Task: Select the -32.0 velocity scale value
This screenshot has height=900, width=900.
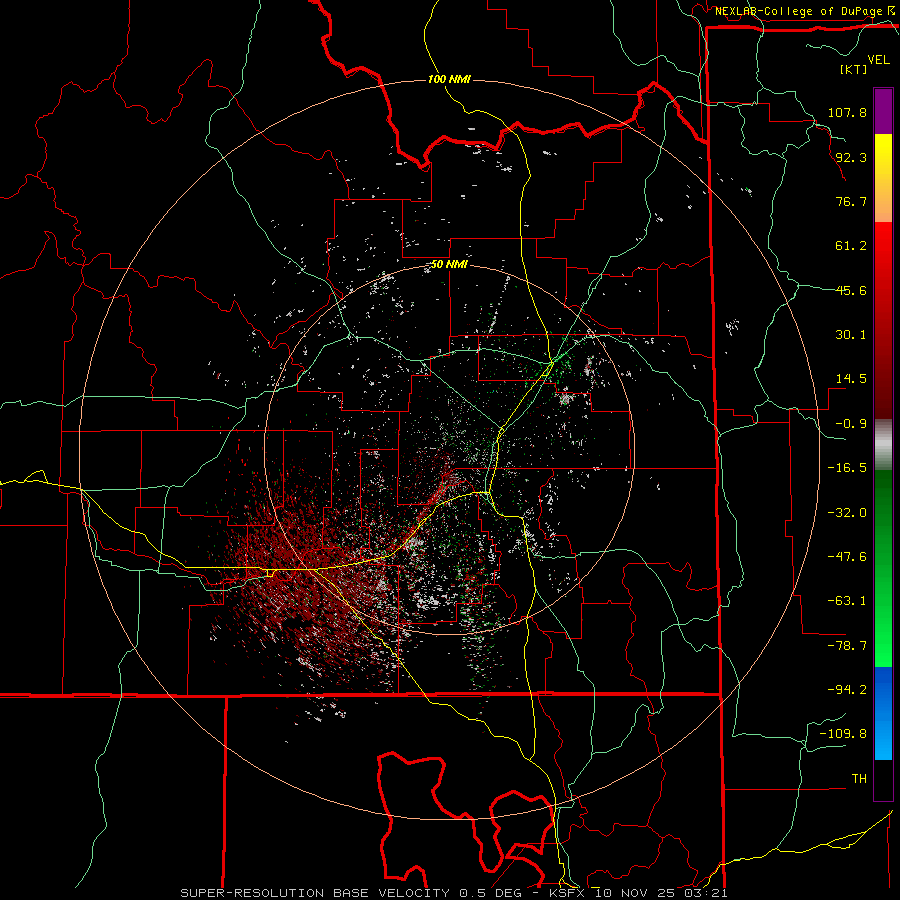Action: click(847, 513)
